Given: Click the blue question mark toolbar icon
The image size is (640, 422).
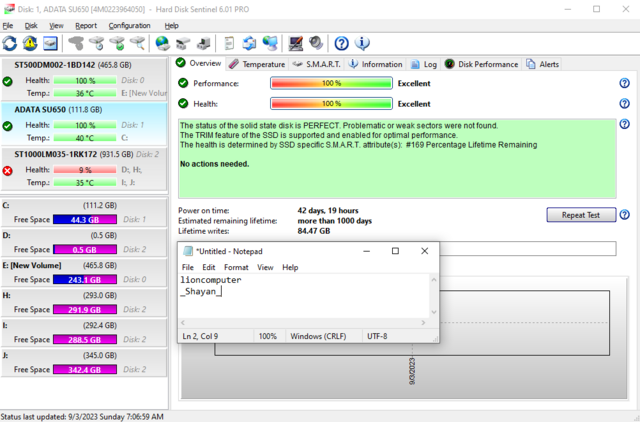Looking at the screenshot, I should pos(342,43).
